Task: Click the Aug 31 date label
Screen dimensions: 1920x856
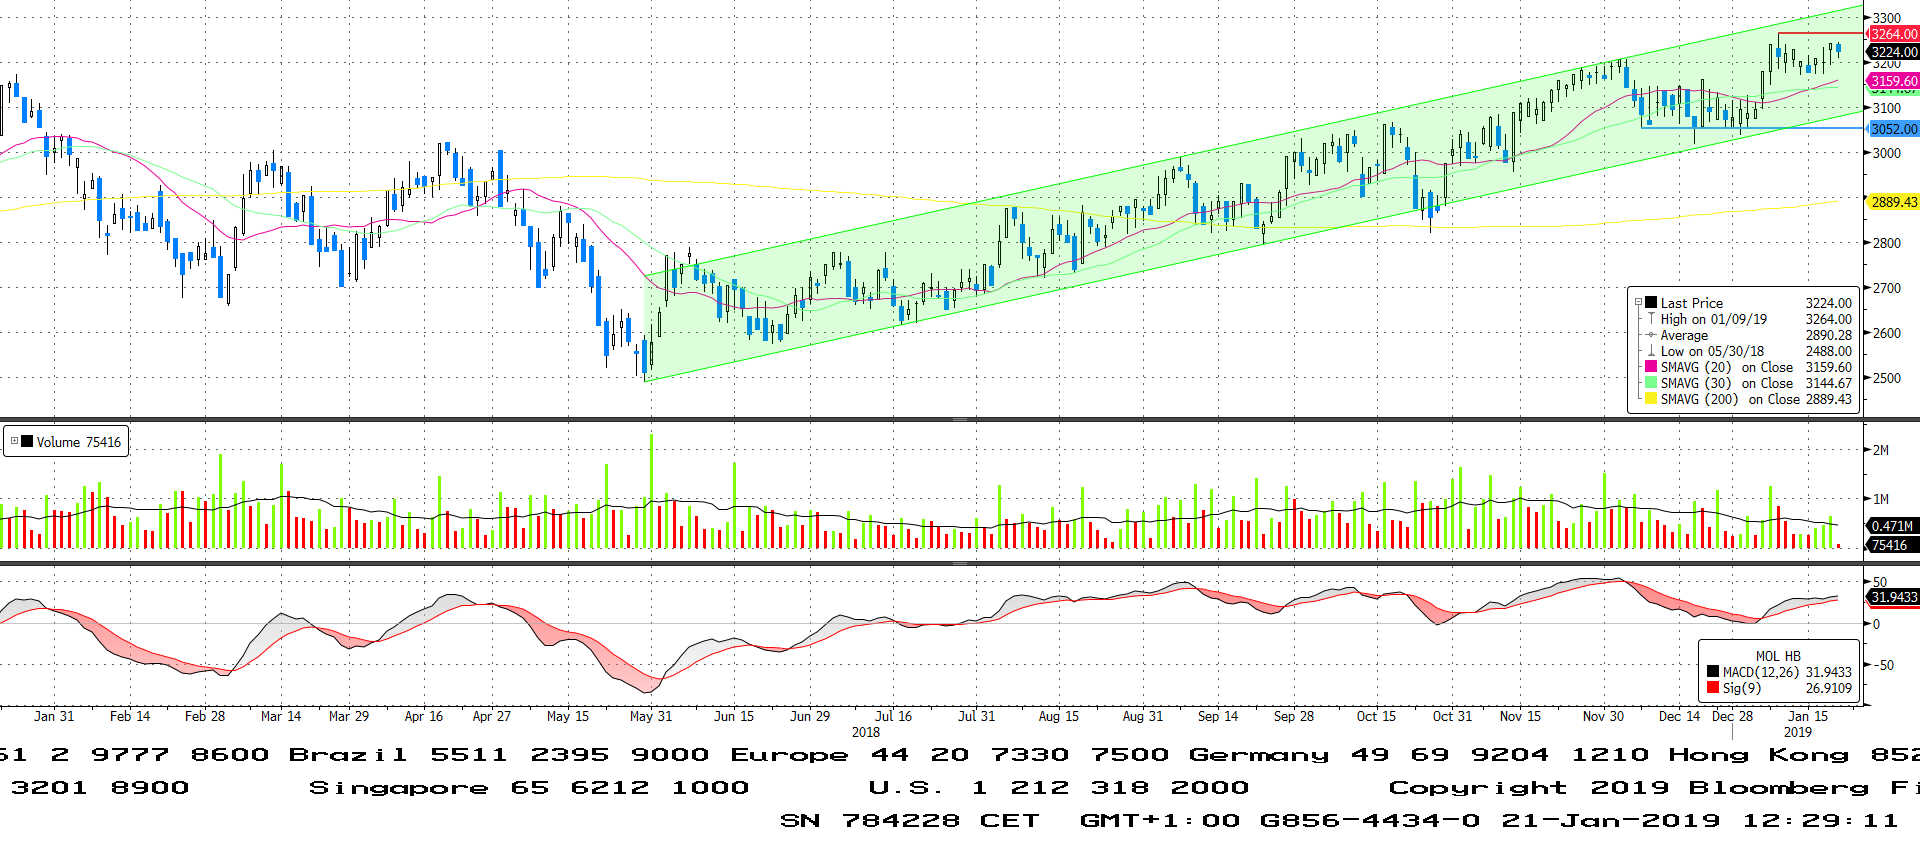Action: tap(1143, 716)
